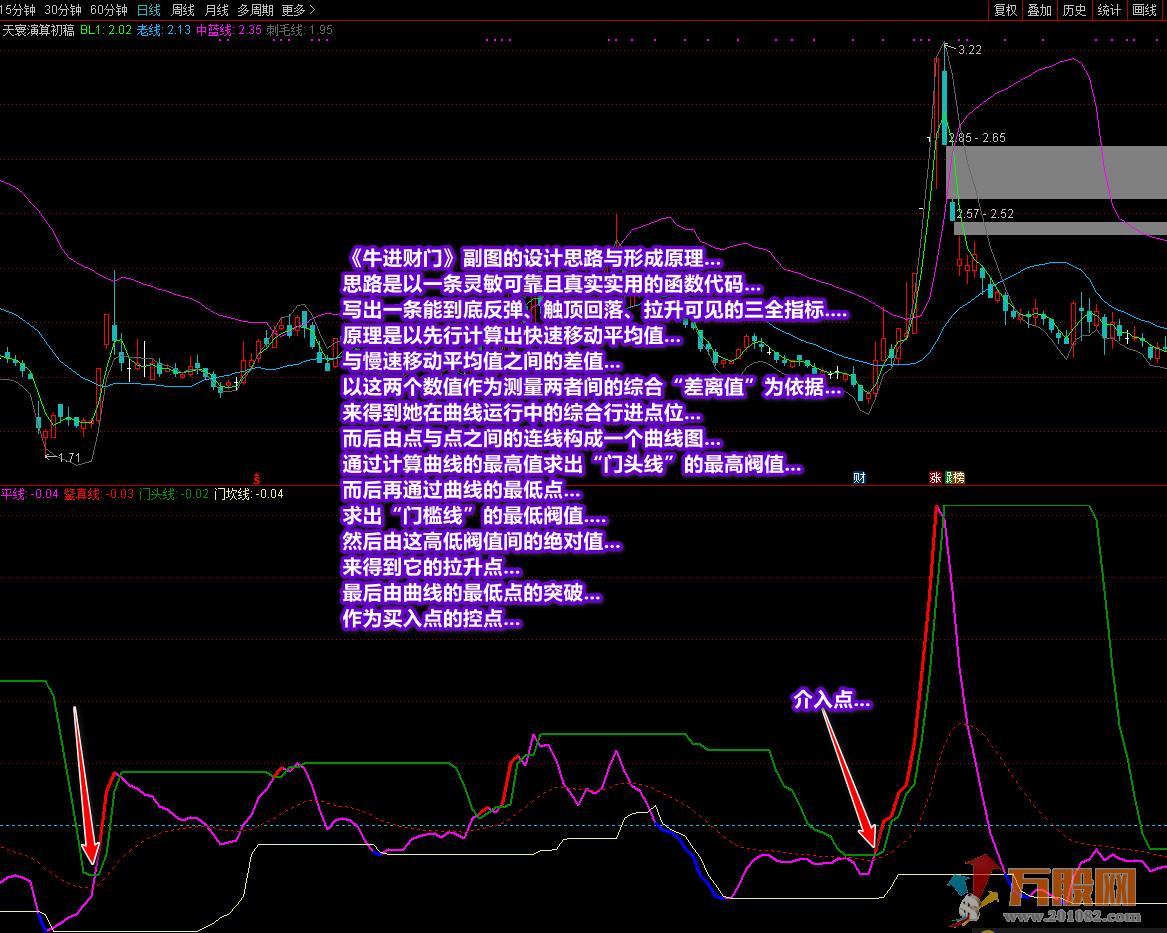Open the 天衰演算初稿 indicator name
The height and width of the screenshot is (933, 1167).
pos(39,30)
